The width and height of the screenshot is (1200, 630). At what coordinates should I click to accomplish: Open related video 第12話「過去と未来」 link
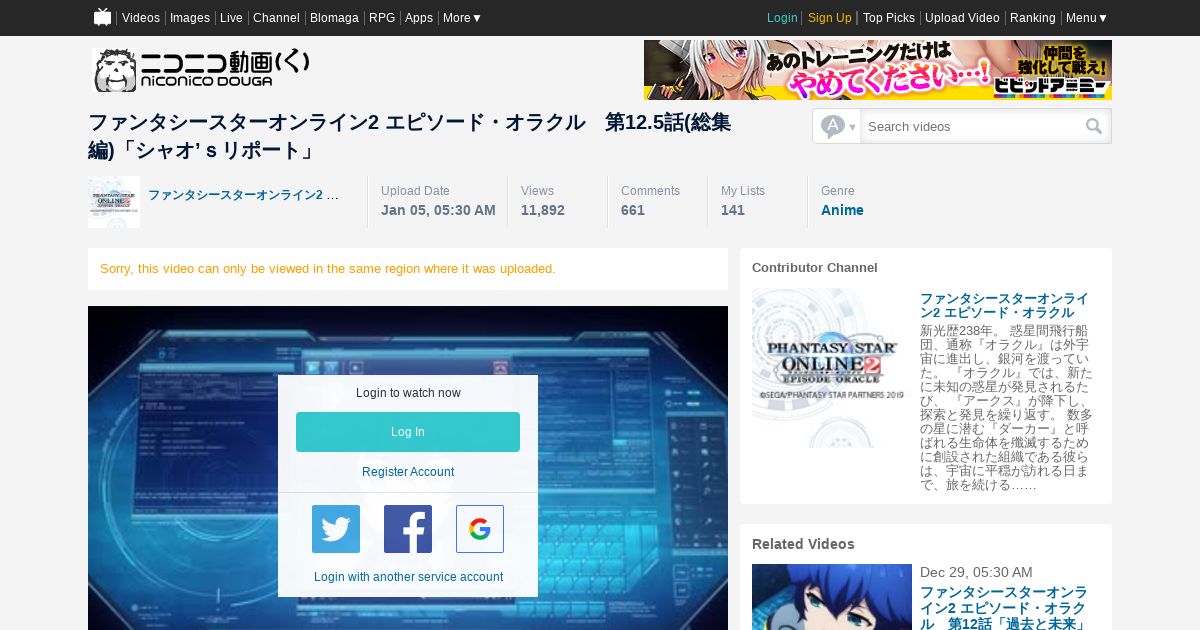1003,608
